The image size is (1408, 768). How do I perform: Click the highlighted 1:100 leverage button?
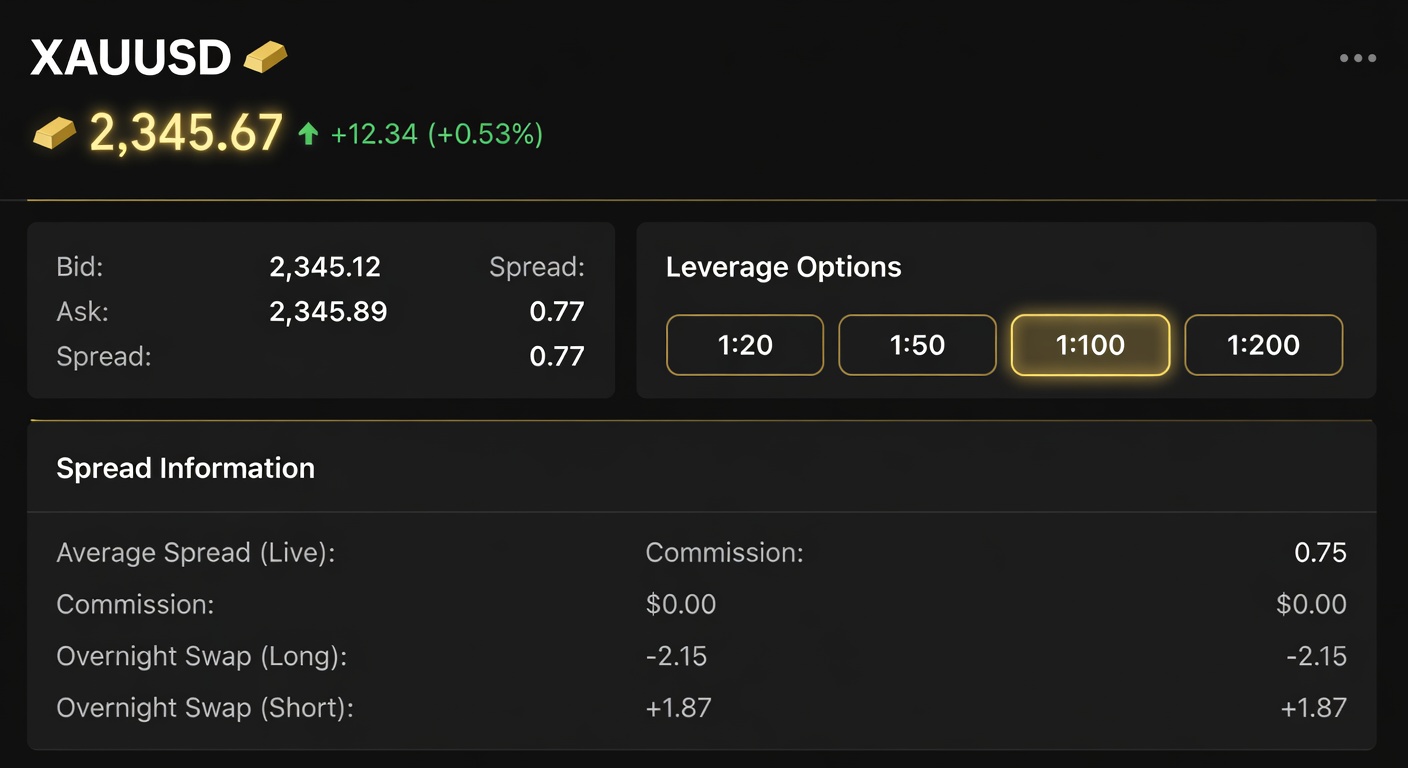click(1089, 344)
